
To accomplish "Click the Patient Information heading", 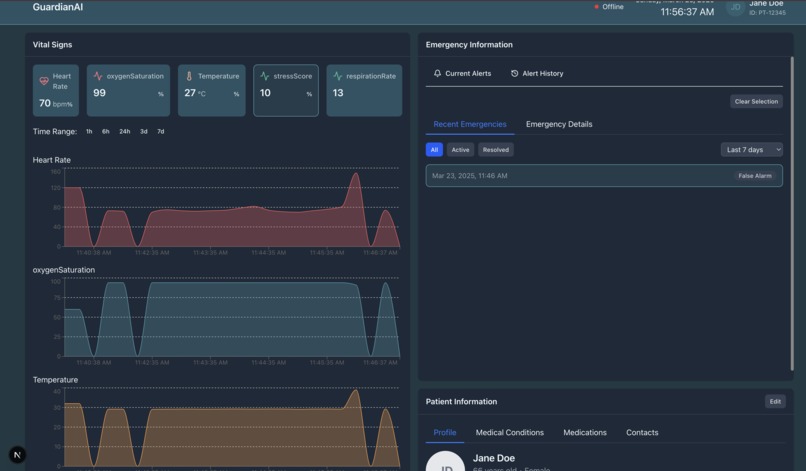I will point(461,402).
